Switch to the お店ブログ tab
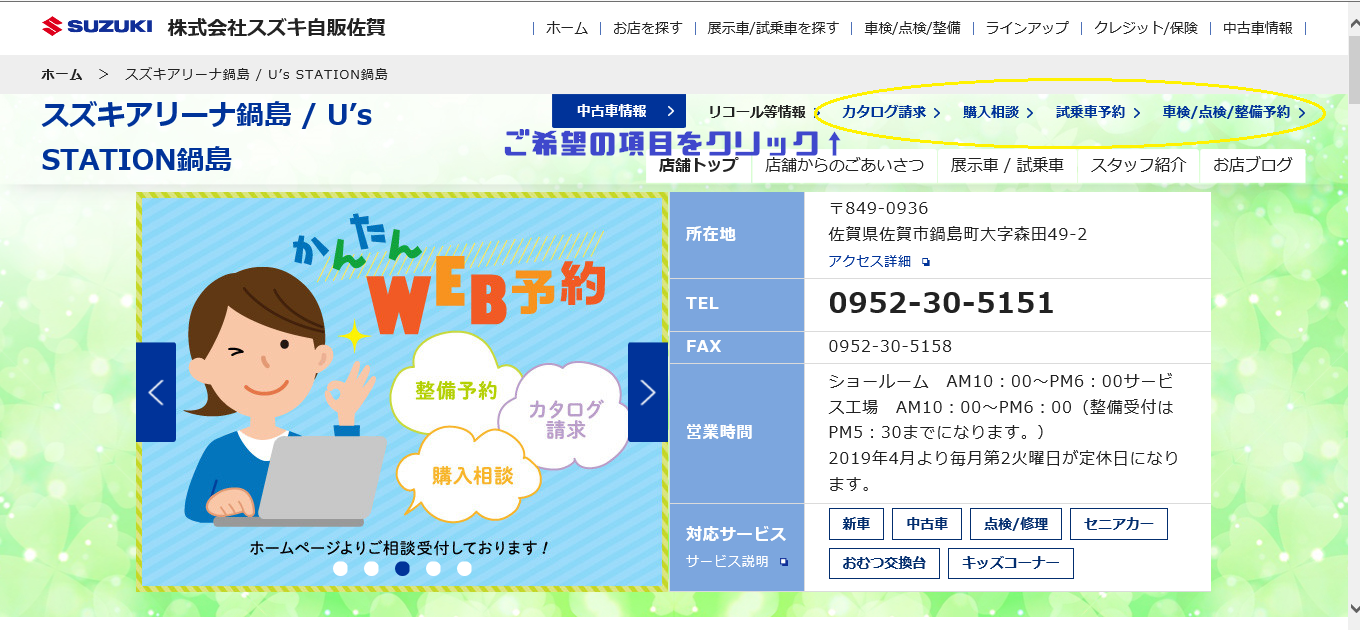 coord(1253,166)
